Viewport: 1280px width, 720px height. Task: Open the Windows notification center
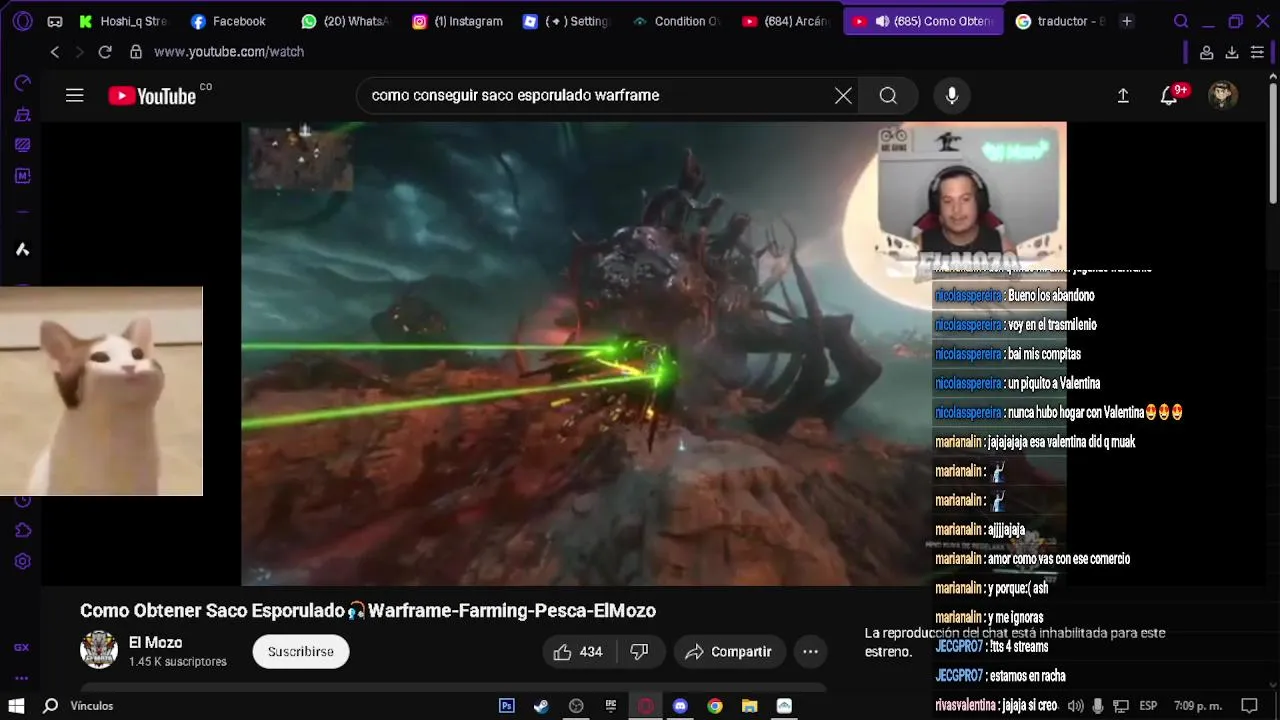(1249, 706)
